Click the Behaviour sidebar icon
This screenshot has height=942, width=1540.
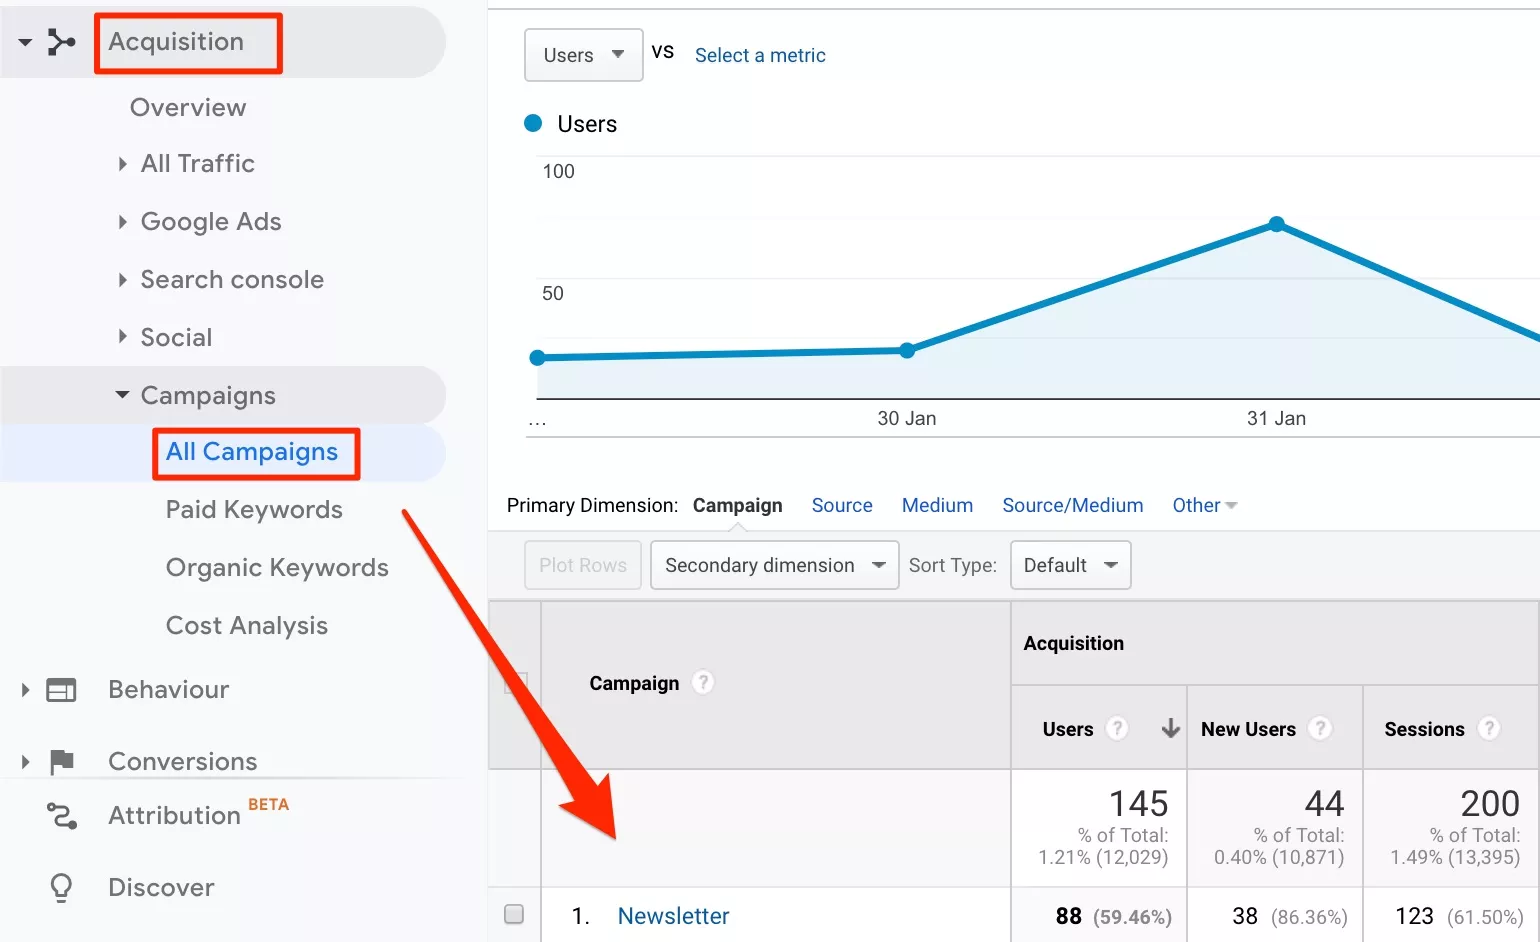click(62, 689)
